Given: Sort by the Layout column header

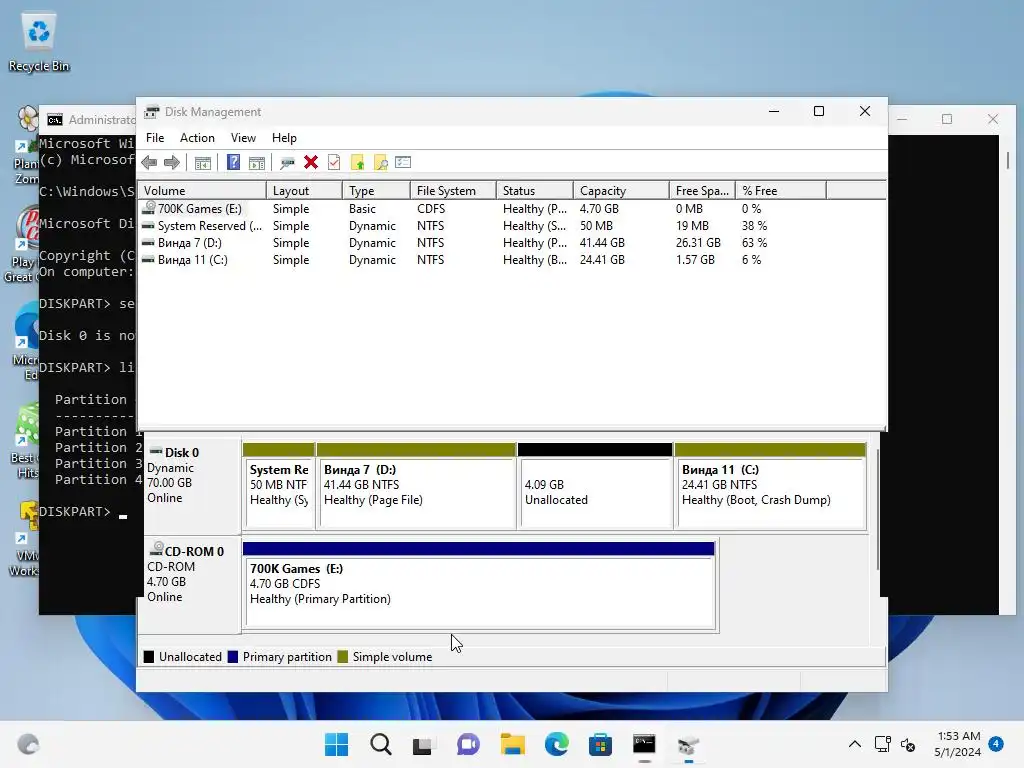Looking at the screenshot, I should tap(304, 191).
